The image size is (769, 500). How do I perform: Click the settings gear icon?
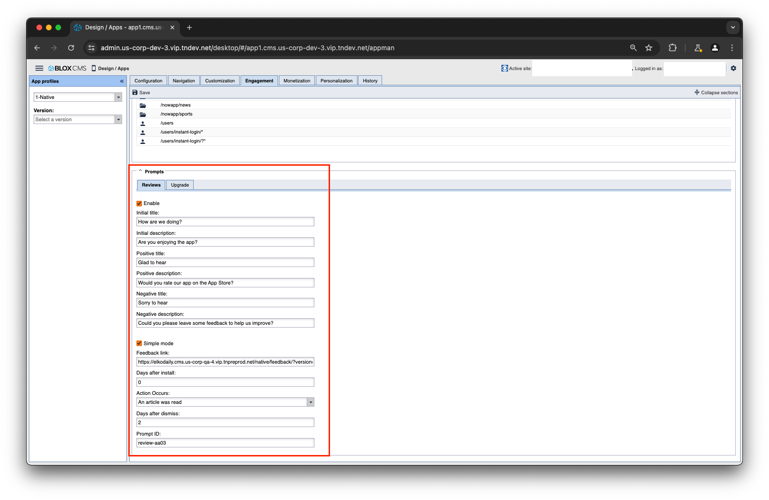point(733,68)
